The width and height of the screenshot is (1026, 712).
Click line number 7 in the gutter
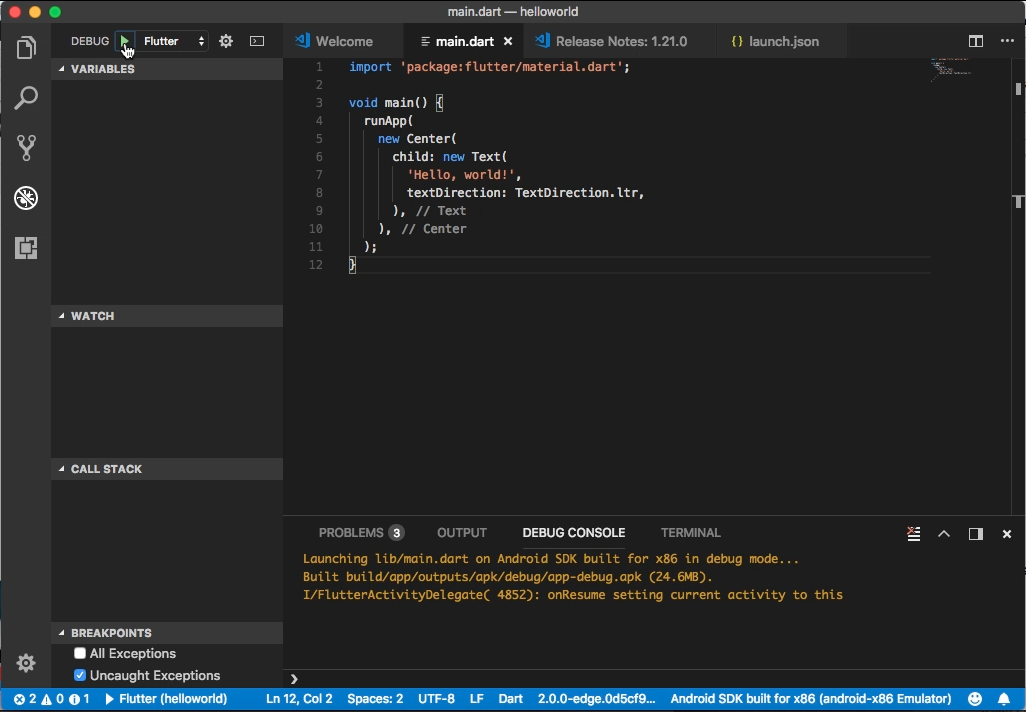point(319,175)
